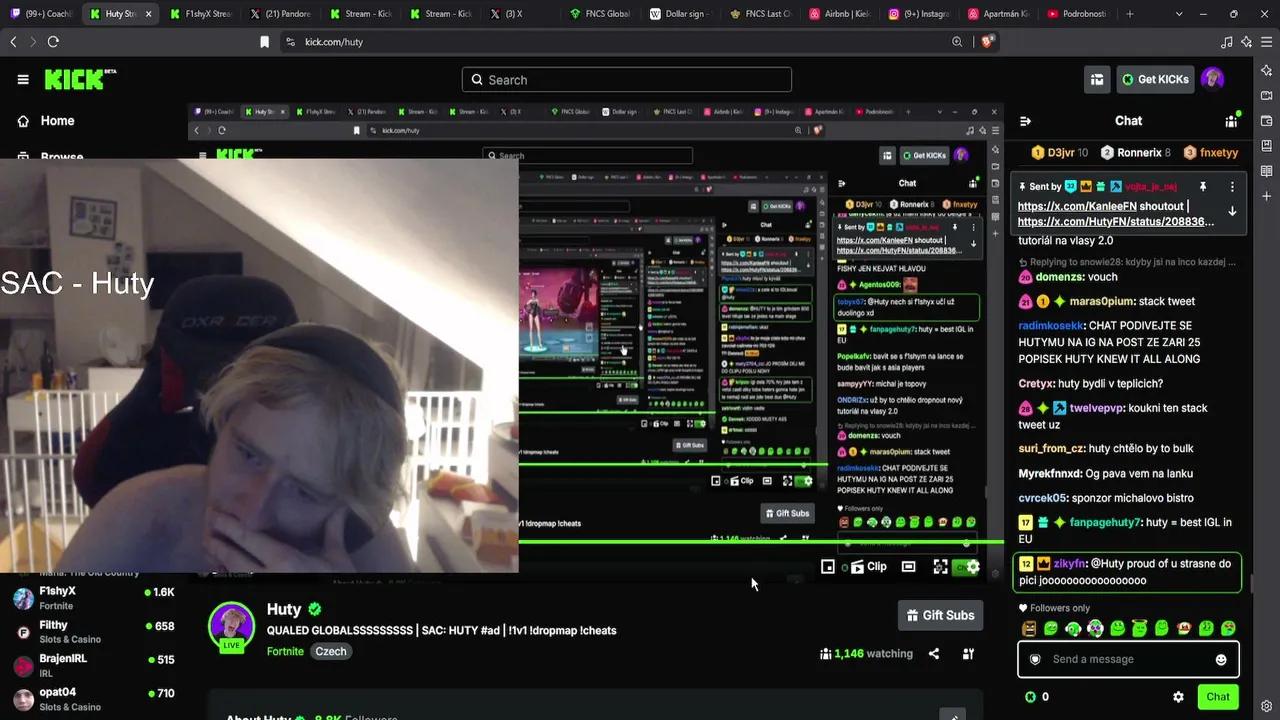Image resolution: width=1280 pixels, height=720 pixels.
Task: Go back with the browser back arrow
Action: pyautogui.click(x=13, y=42)
